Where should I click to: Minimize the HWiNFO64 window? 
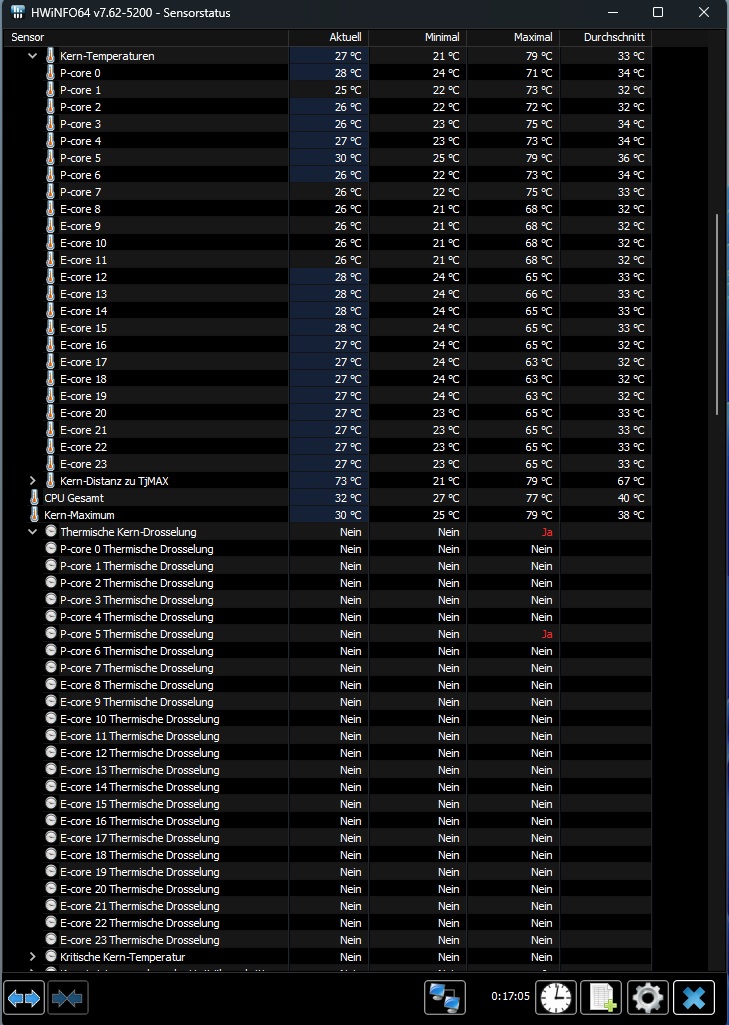pyautogui.click(x=613, y=12)
